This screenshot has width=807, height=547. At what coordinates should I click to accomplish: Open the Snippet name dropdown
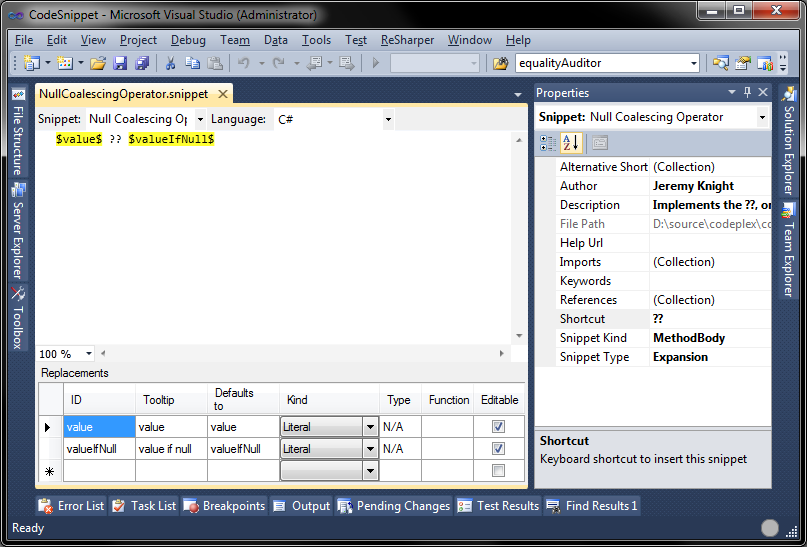[200, 119]
